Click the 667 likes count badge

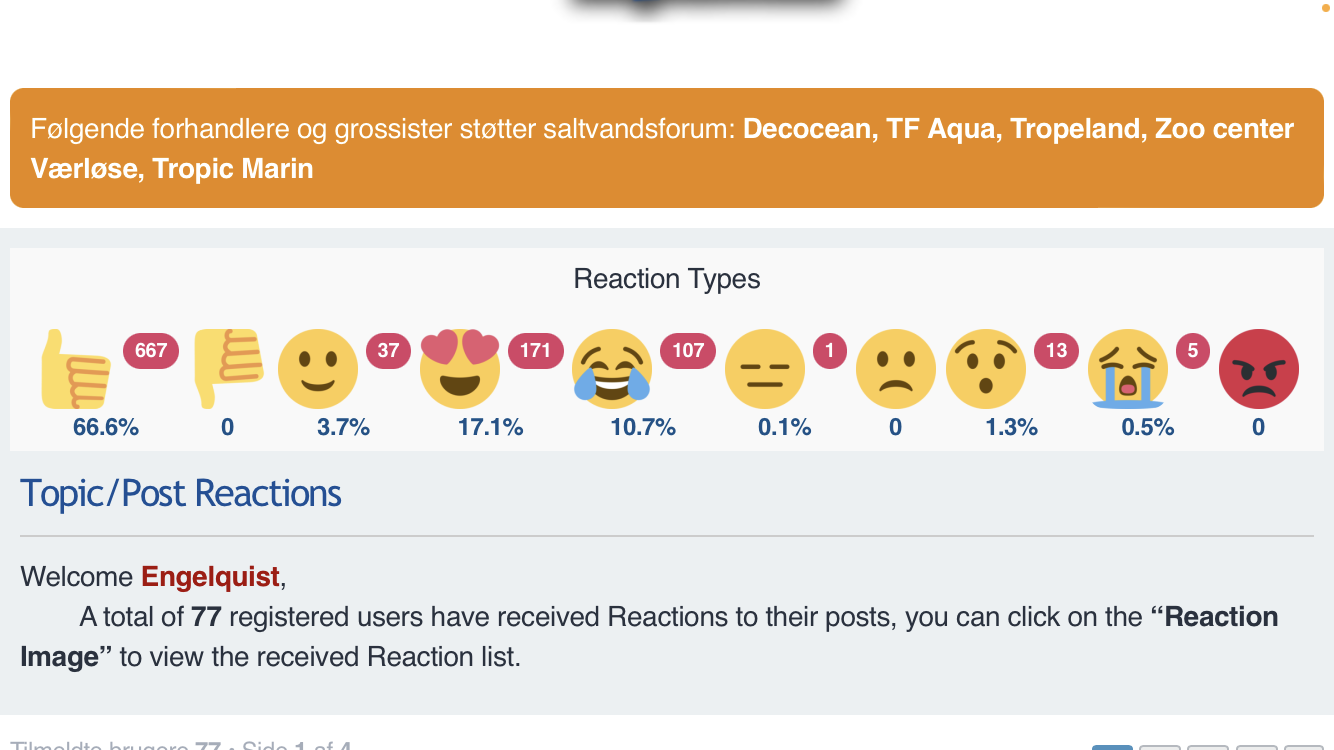(x=151, y=351)
